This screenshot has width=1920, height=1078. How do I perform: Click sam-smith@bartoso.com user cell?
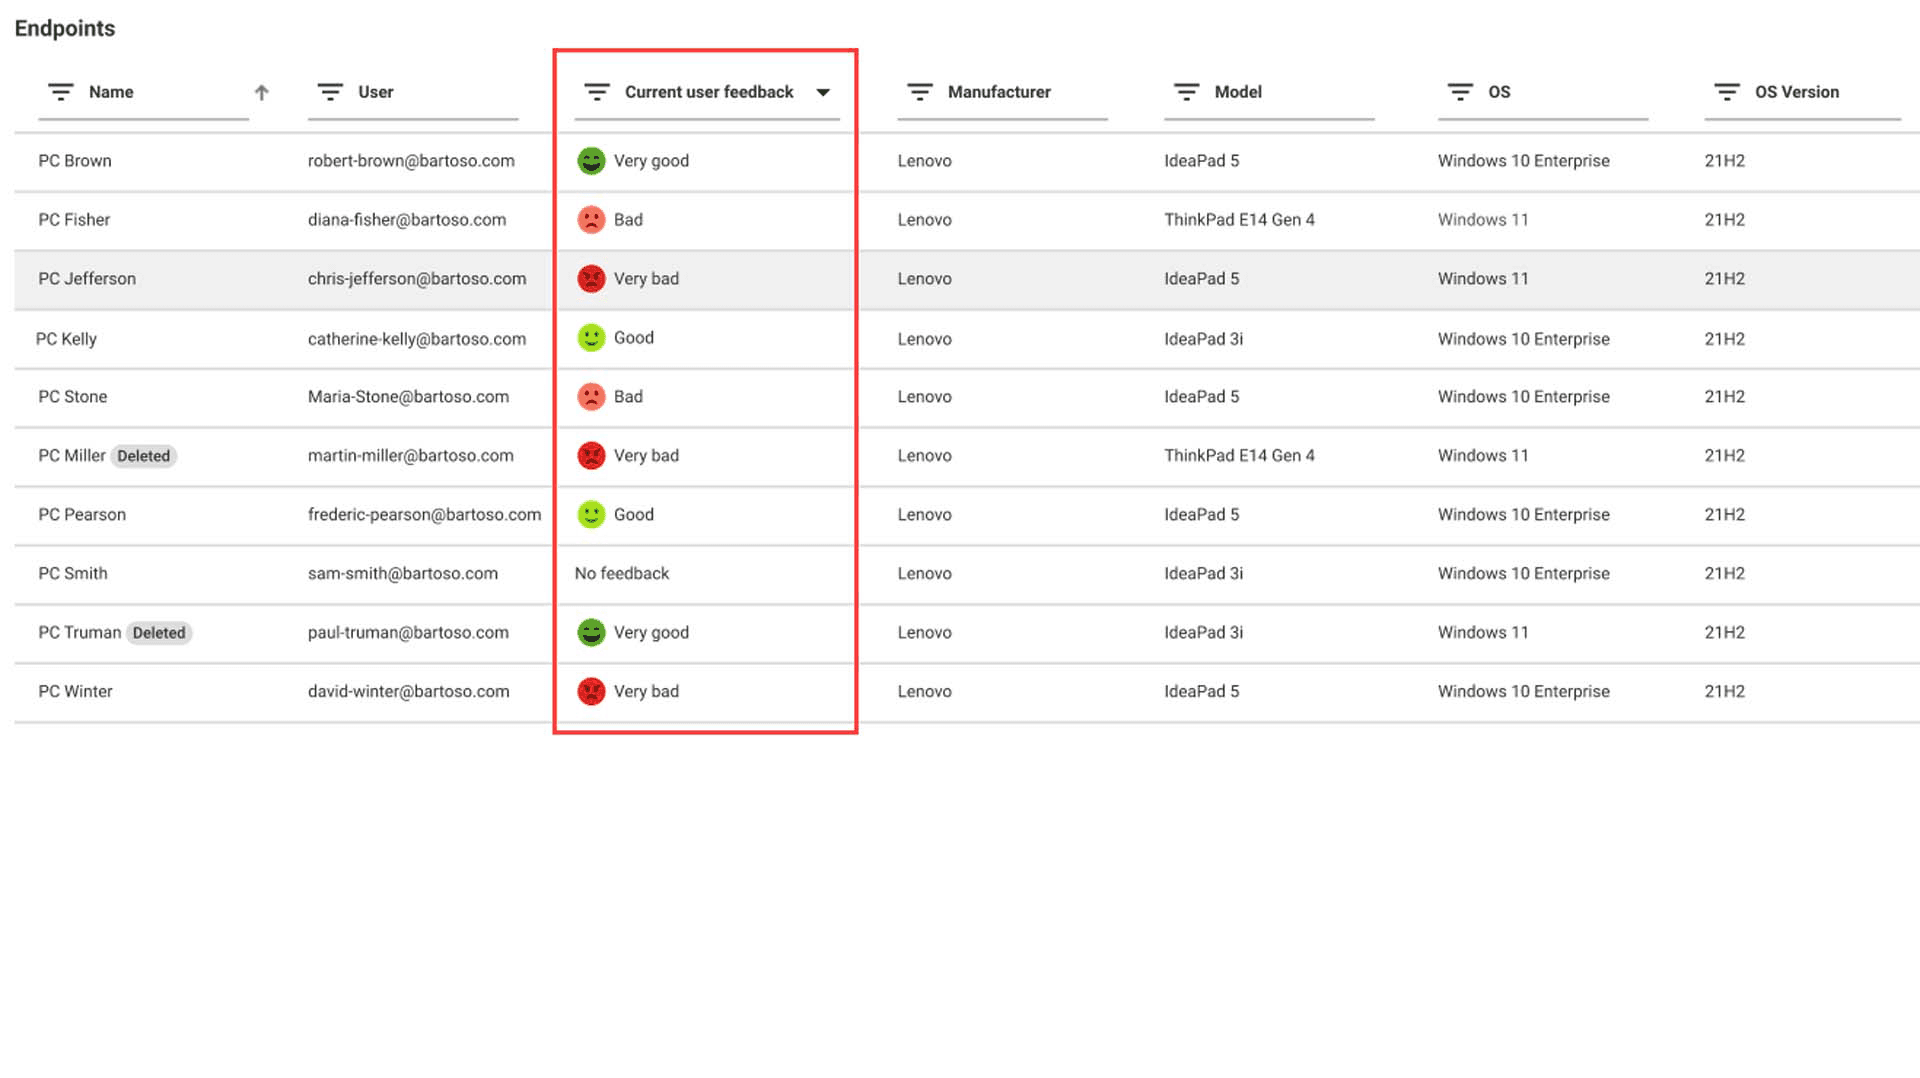[x=403, y=574]
